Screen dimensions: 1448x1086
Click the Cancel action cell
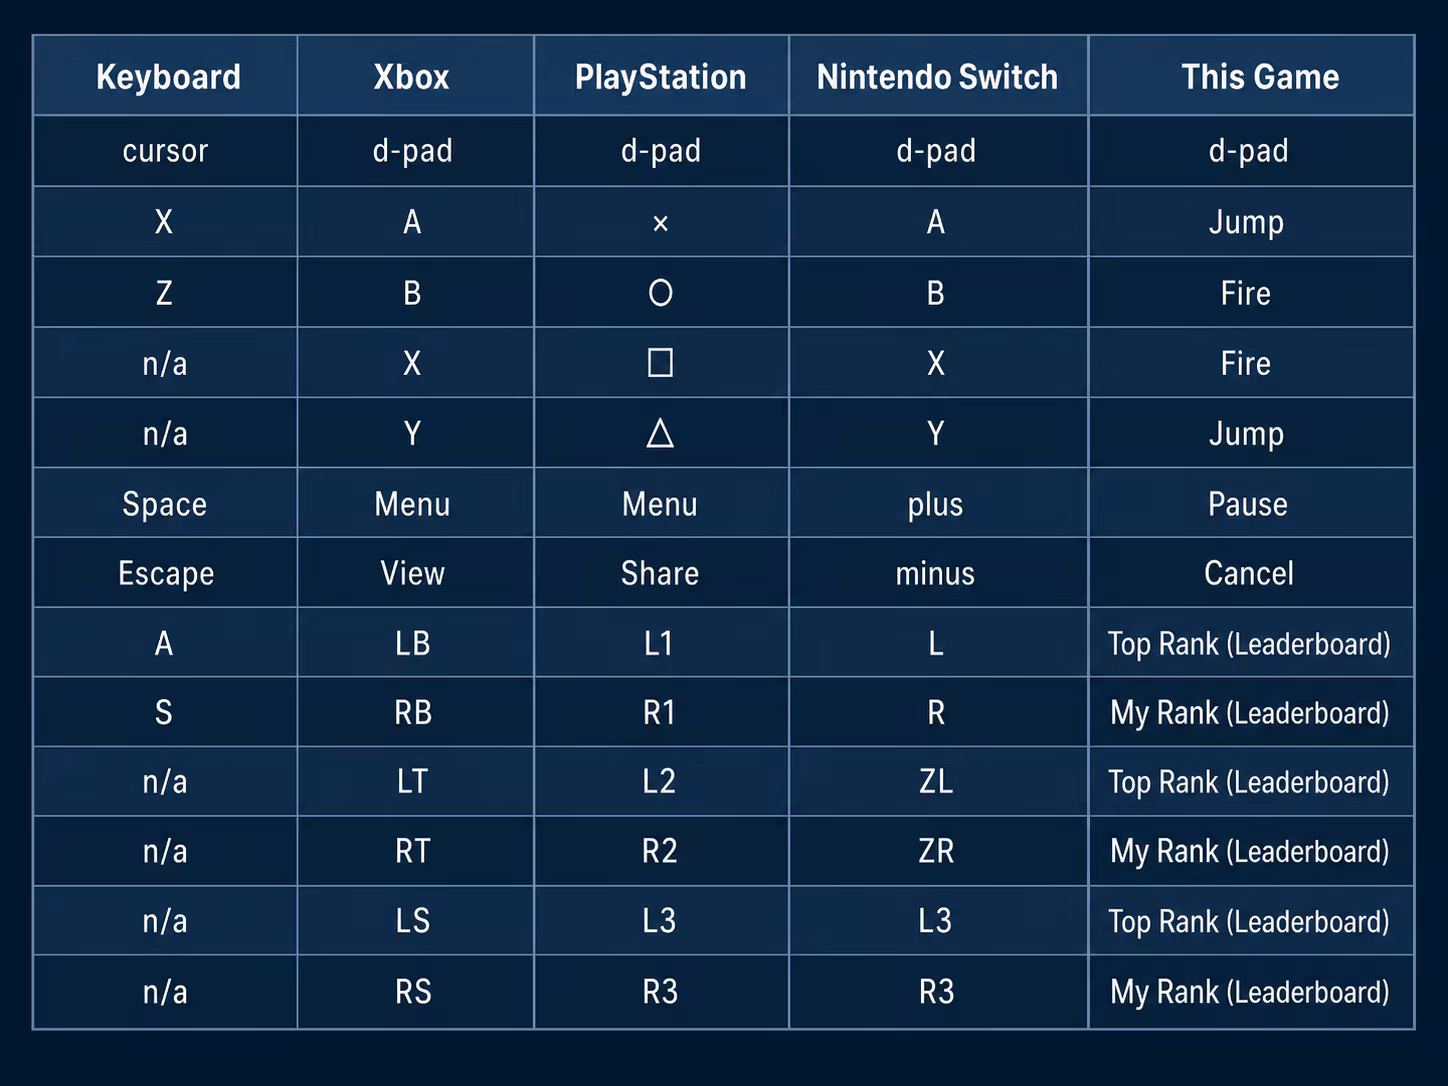[1250, 573]
